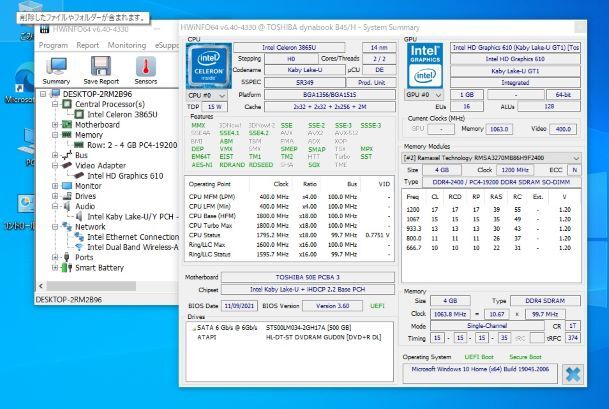The image size is (609, 409).
Task: Click the Audio speaker icon in the tree
Action: click(67, 206)
